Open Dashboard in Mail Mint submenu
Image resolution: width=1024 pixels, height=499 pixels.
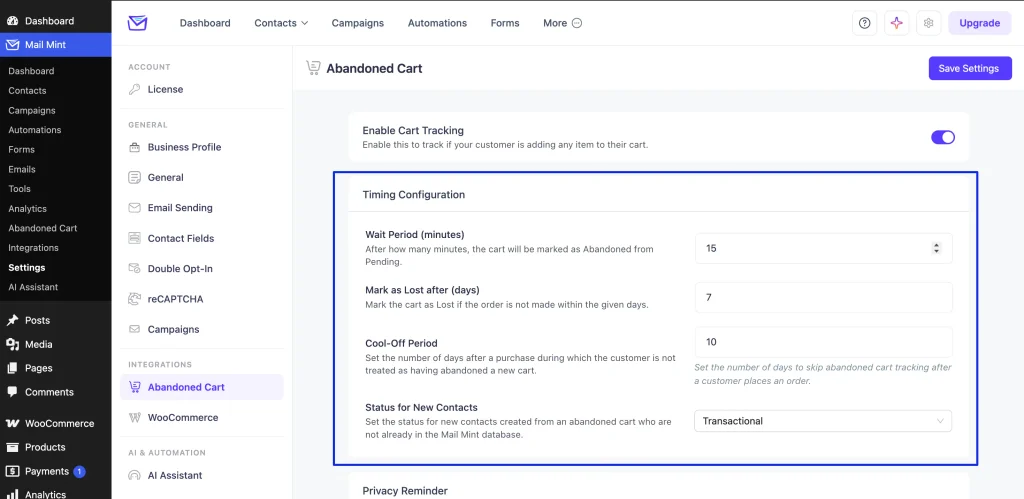pyautogui.click(x=31, y=71)
